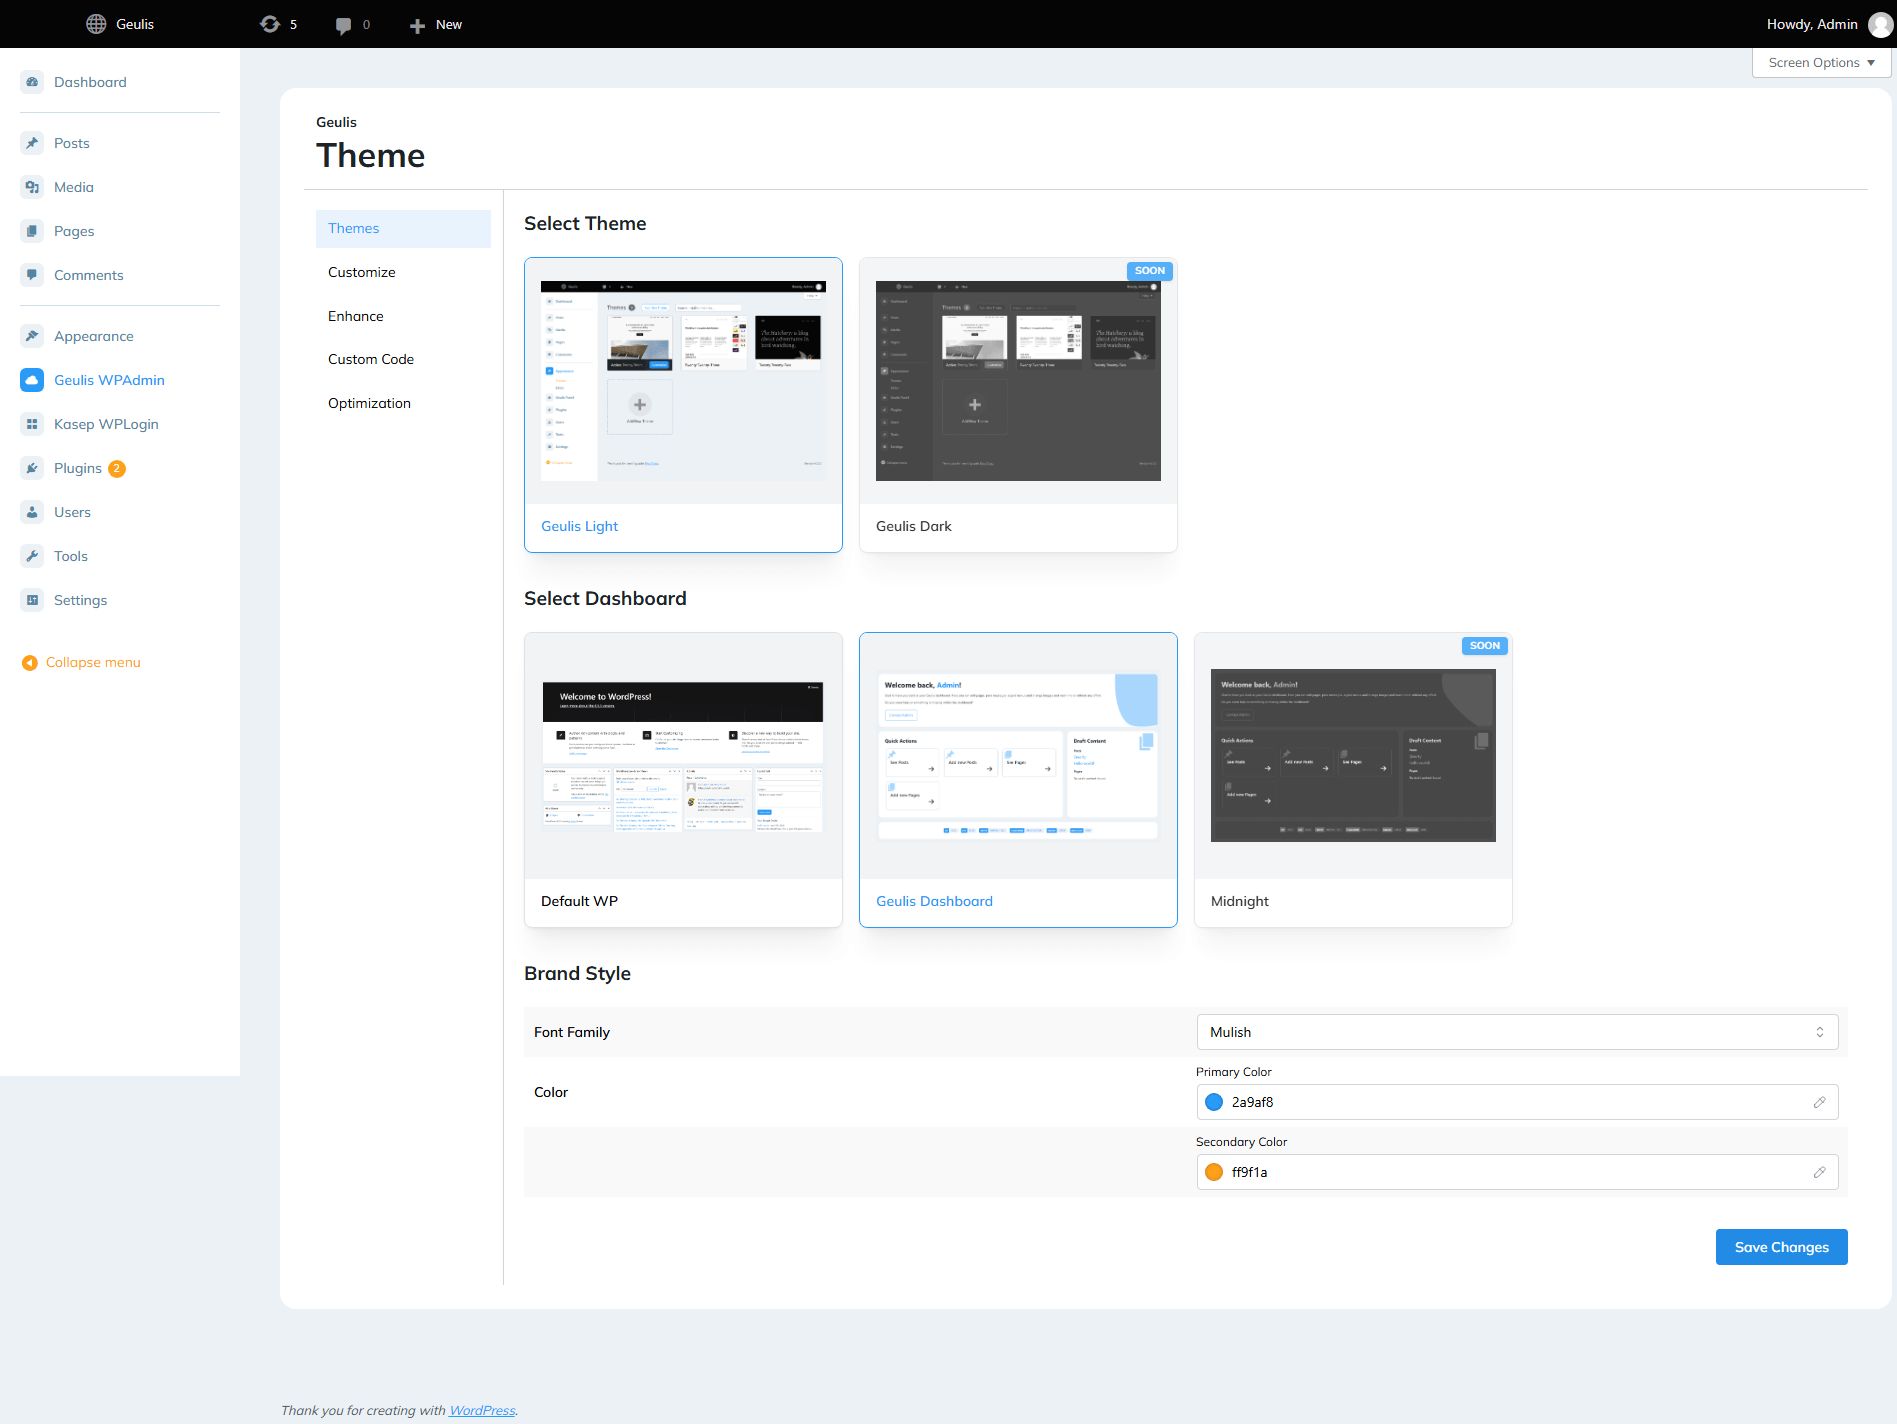Click the Pages icon in sidebar
Image resolution: width=1897 pixels, height=1424 pixels.
32,231
